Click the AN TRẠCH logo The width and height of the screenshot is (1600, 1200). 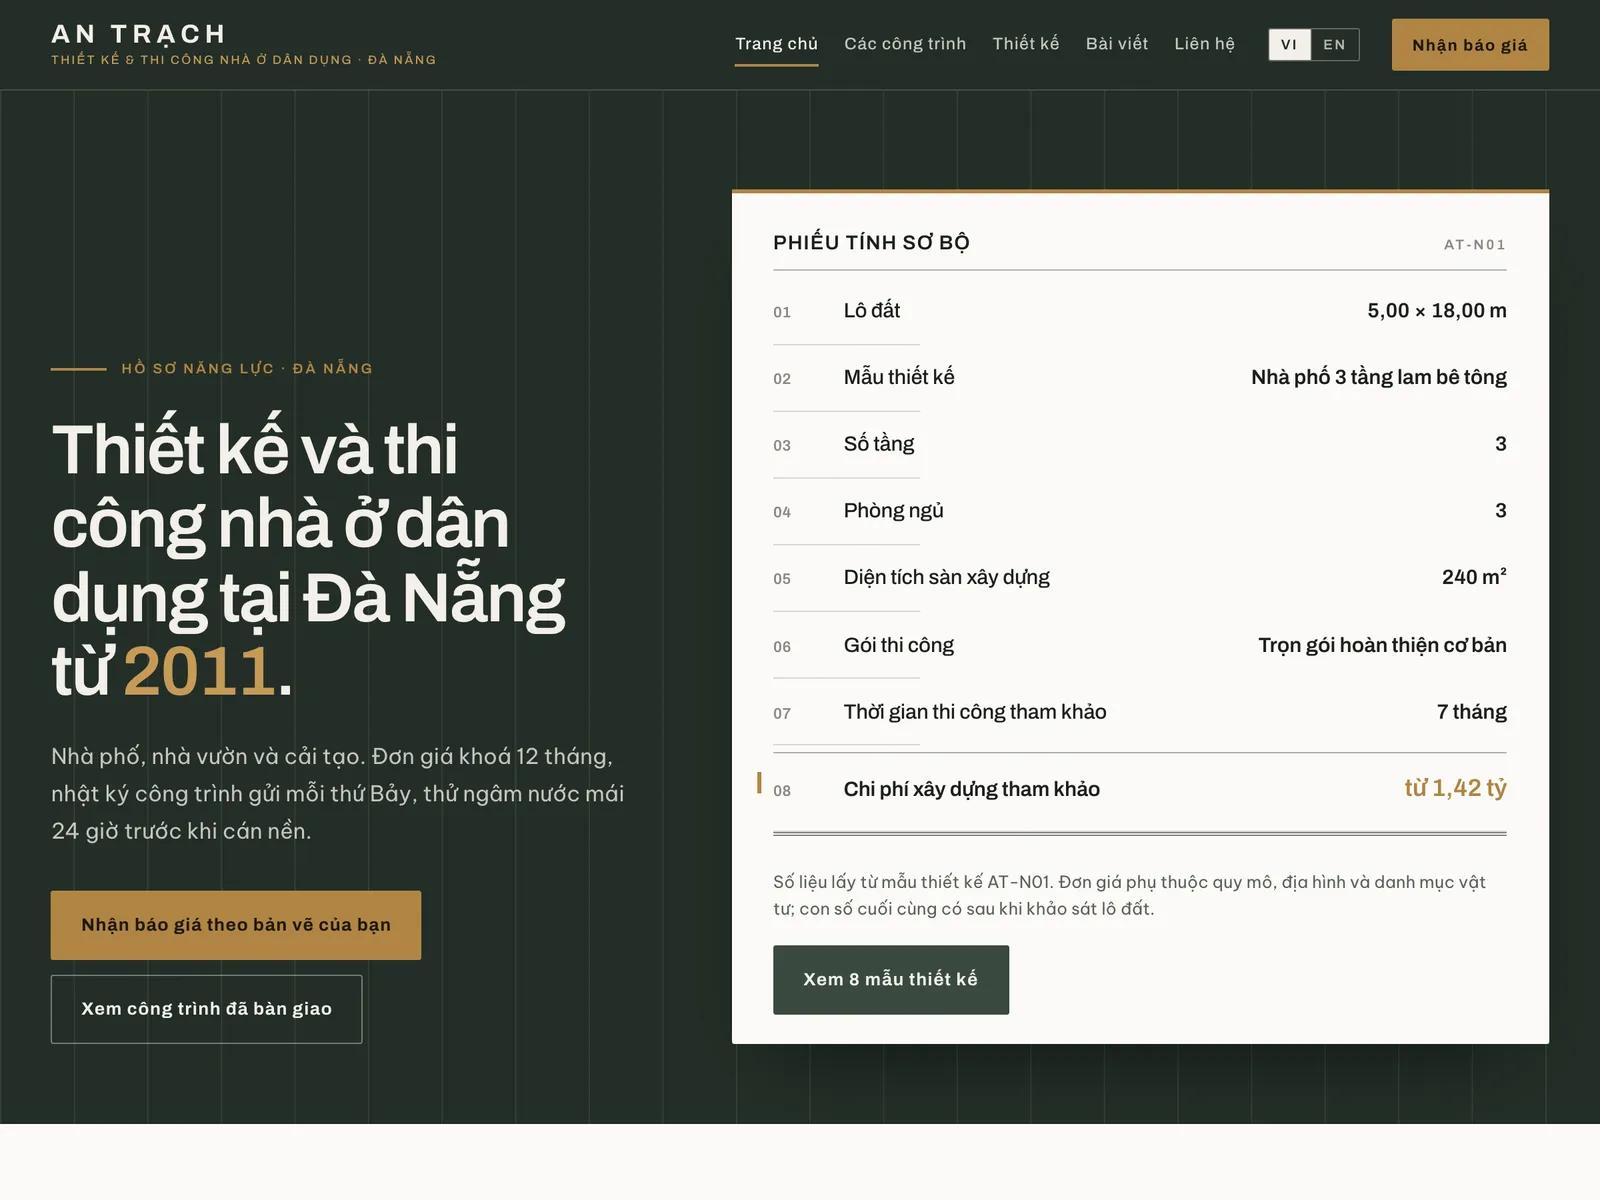tap(139, 34)
